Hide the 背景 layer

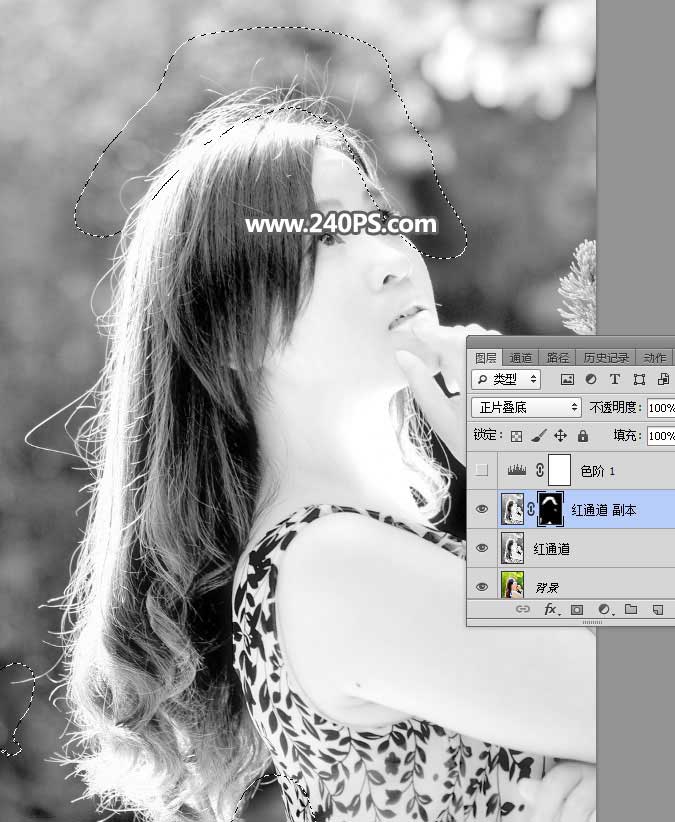[x=482, y=588]
